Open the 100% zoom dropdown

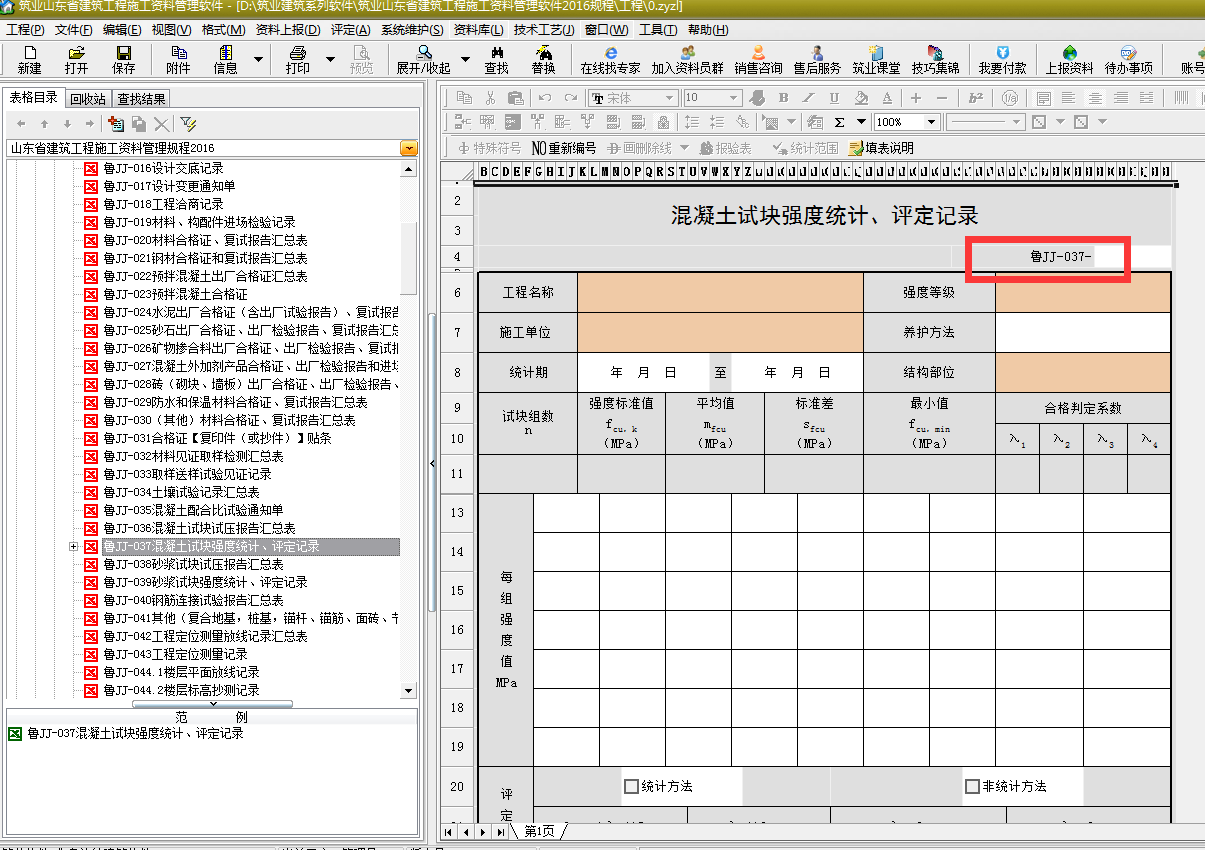(931, 122)
